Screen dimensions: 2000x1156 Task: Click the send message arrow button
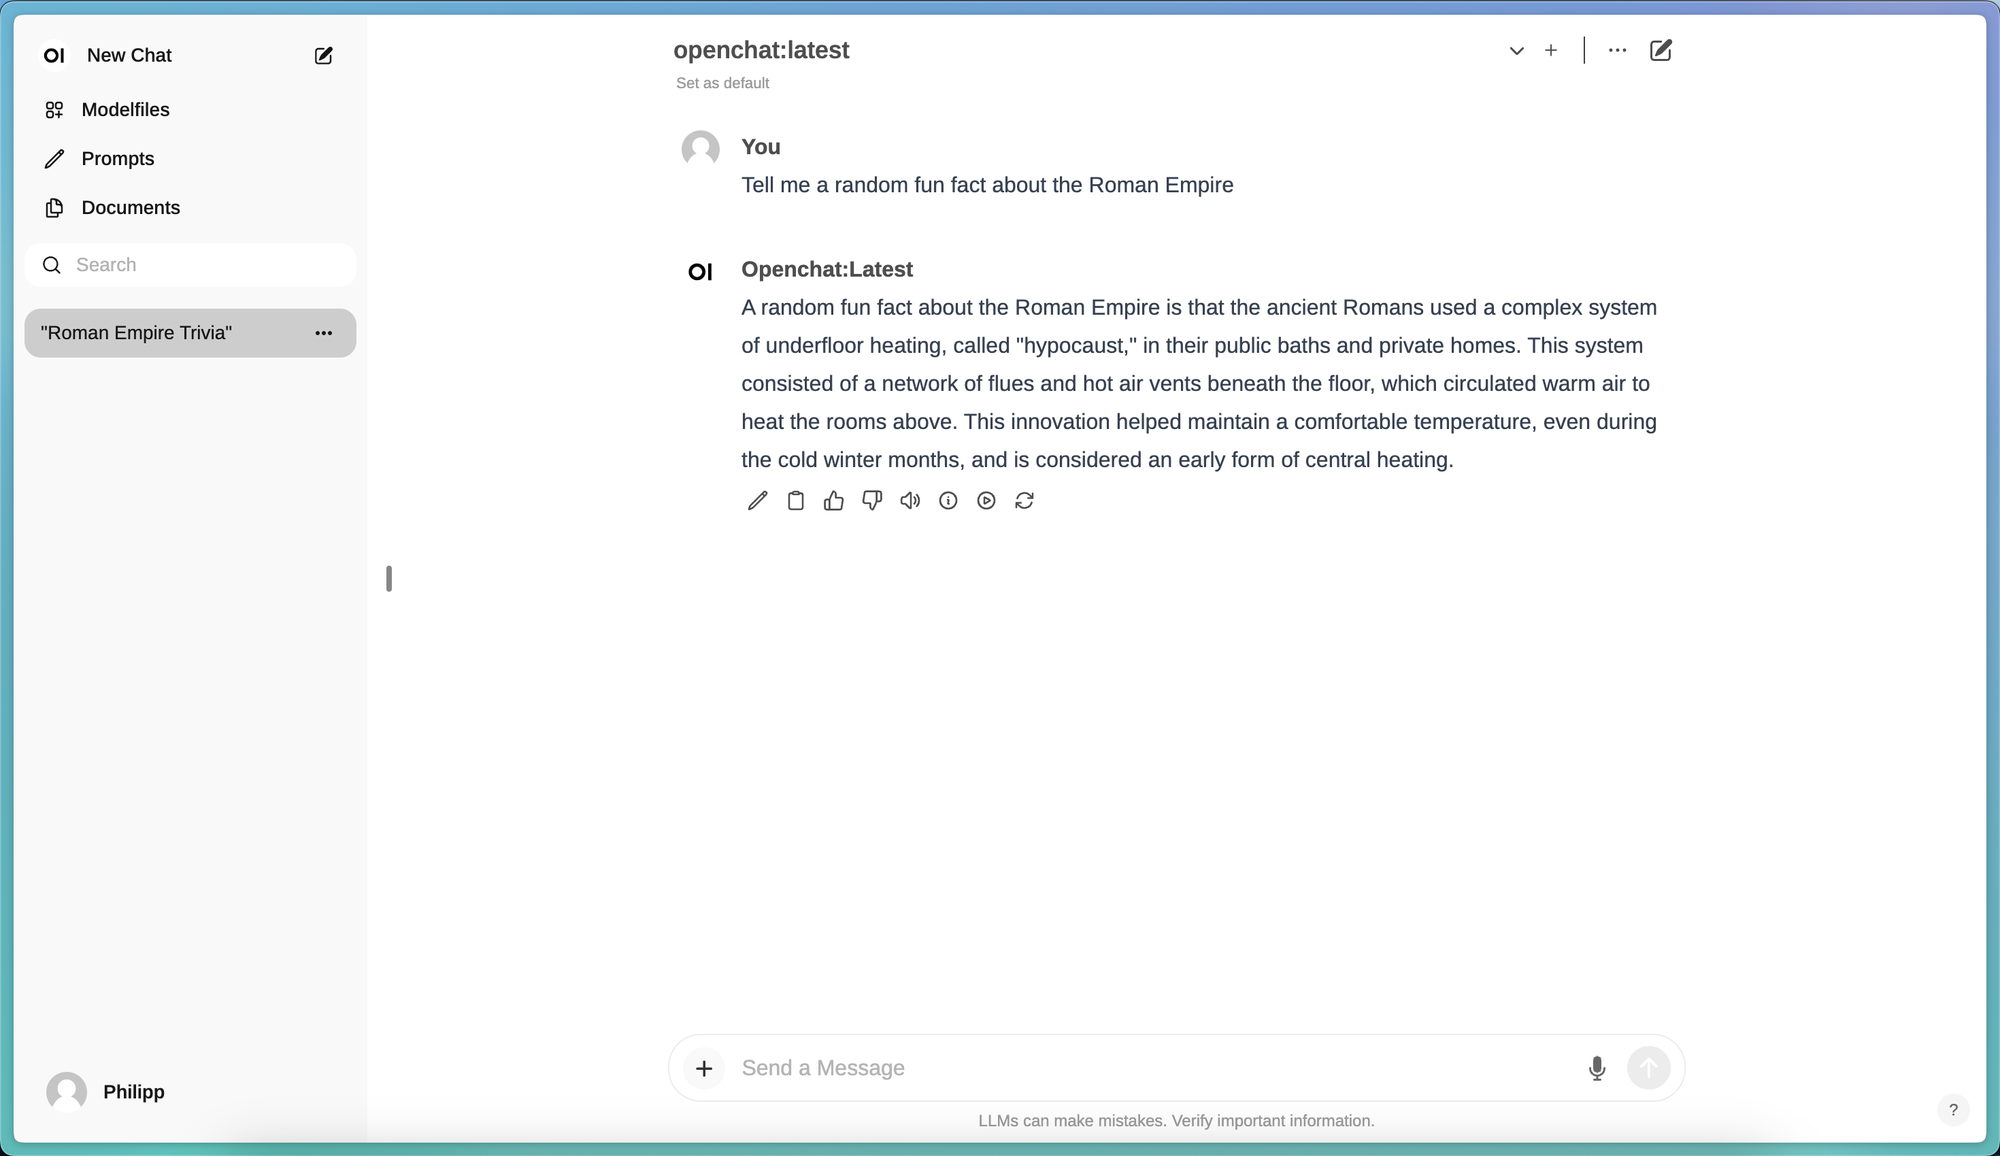coord(1649,1068)
